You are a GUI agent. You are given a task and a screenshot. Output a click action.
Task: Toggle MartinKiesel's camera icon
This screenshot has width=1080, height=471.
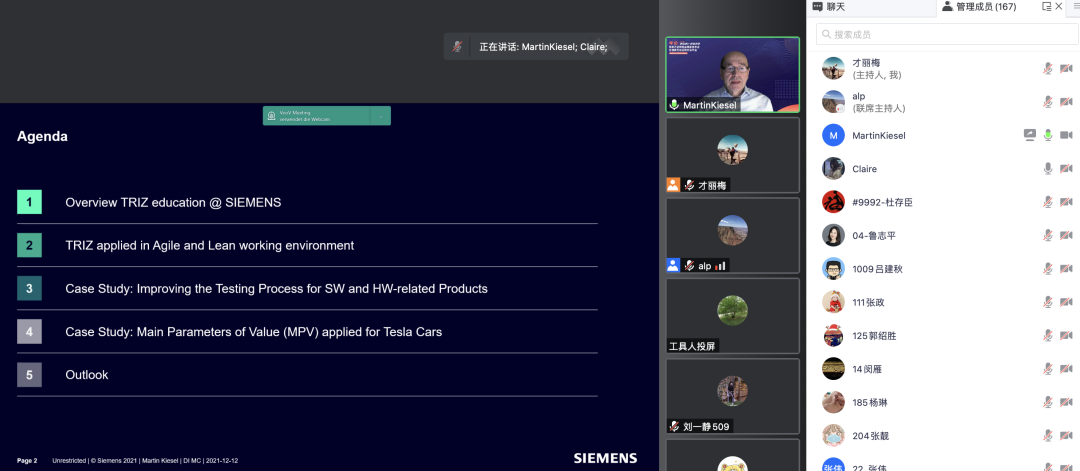[x=1066, y=135]
